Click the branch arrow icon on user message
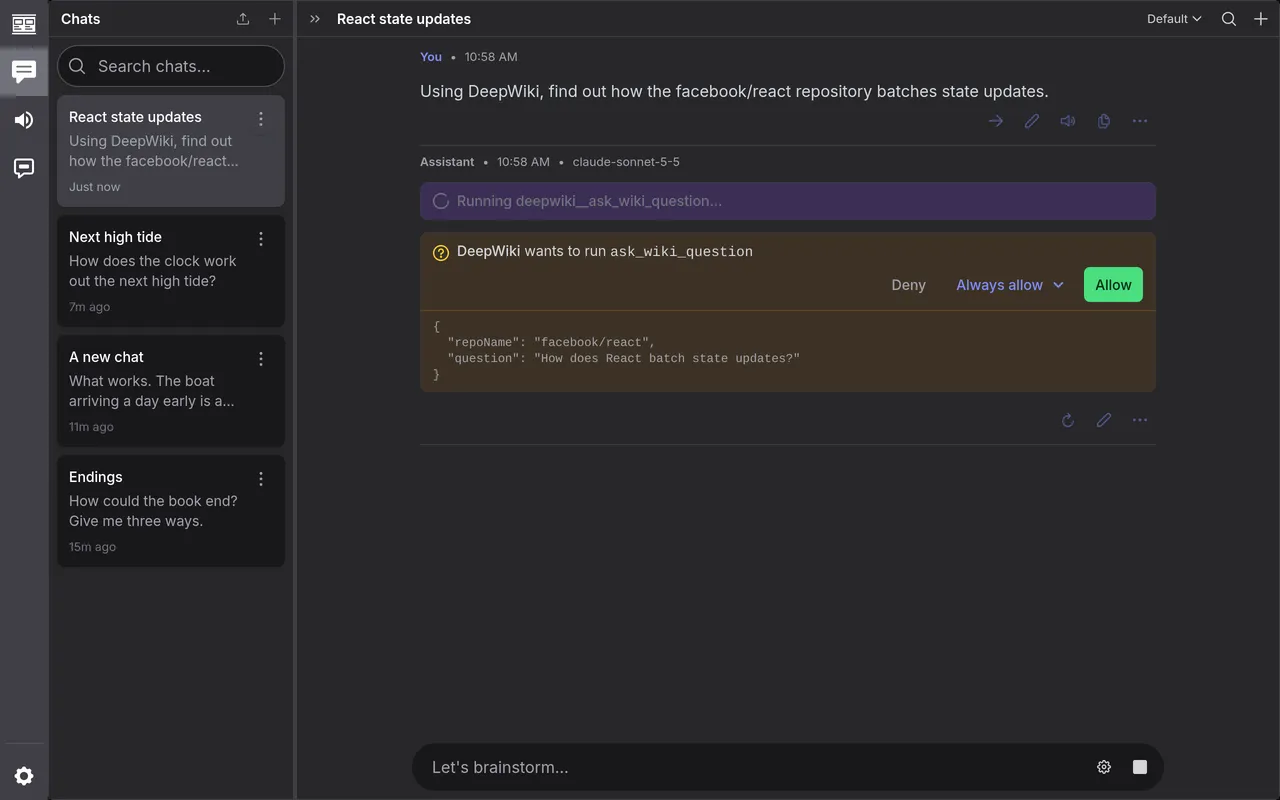 996,121
